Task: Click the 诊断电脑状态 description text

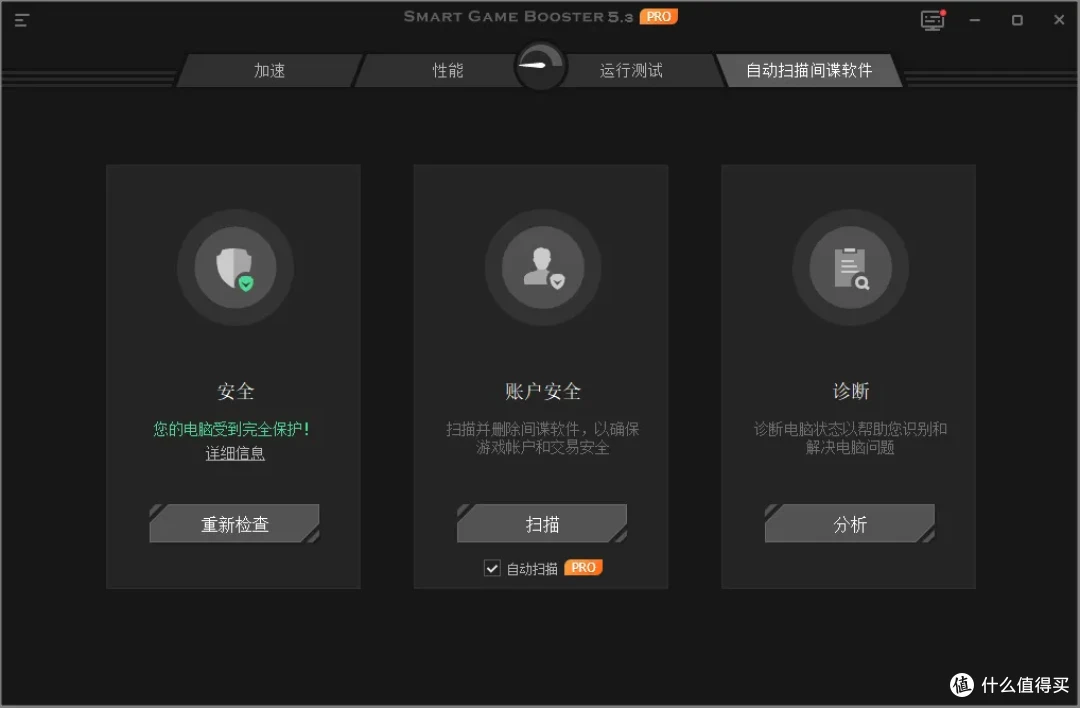Action: point(850,438)
